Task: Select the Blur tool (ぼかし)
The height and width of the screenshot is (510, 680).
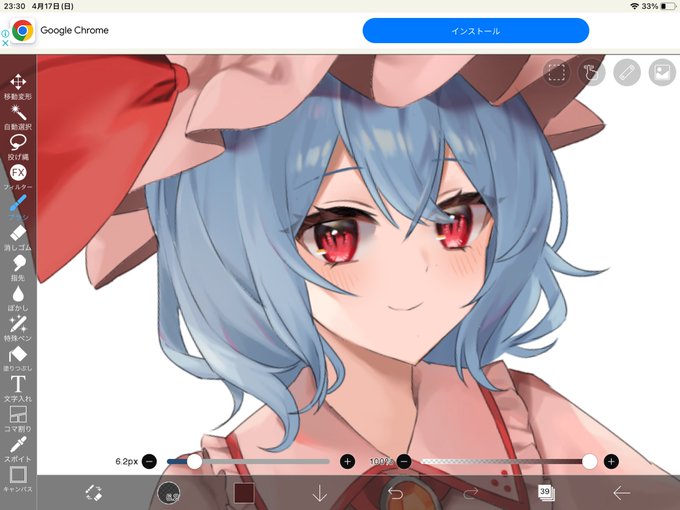Action: pos(18,298)
